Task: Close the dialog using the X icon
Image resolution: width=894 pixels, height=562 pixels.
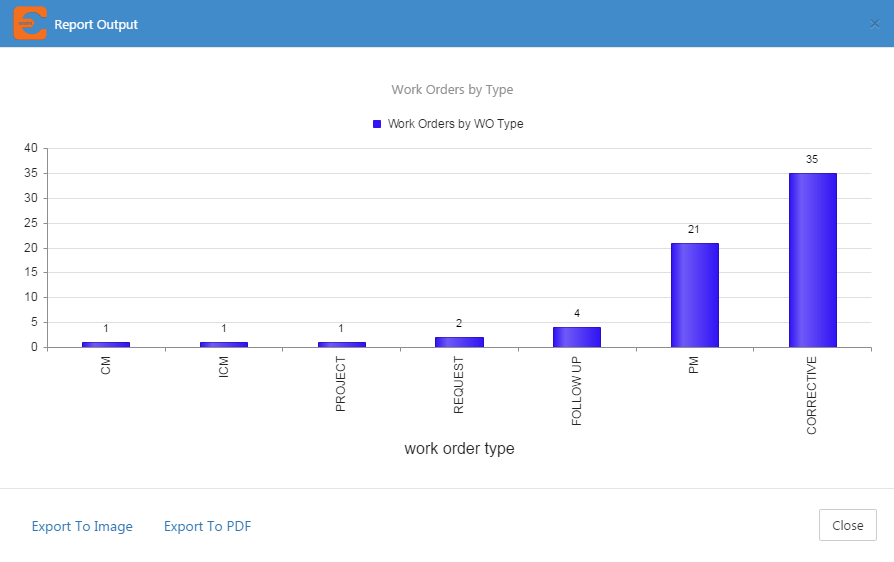Action: tap(875, 24)
